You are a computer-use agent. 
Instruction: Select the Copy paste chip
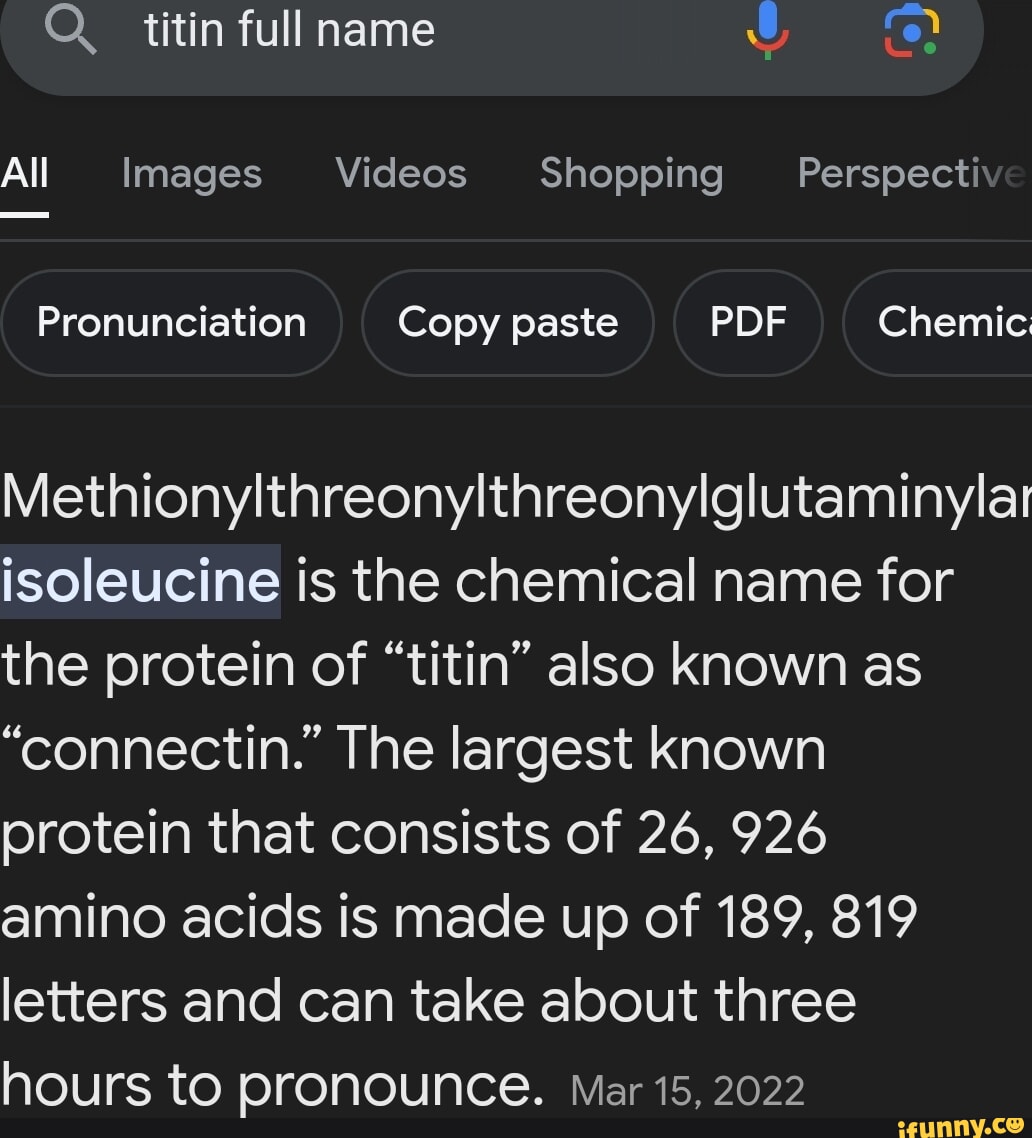pos(508,322)
